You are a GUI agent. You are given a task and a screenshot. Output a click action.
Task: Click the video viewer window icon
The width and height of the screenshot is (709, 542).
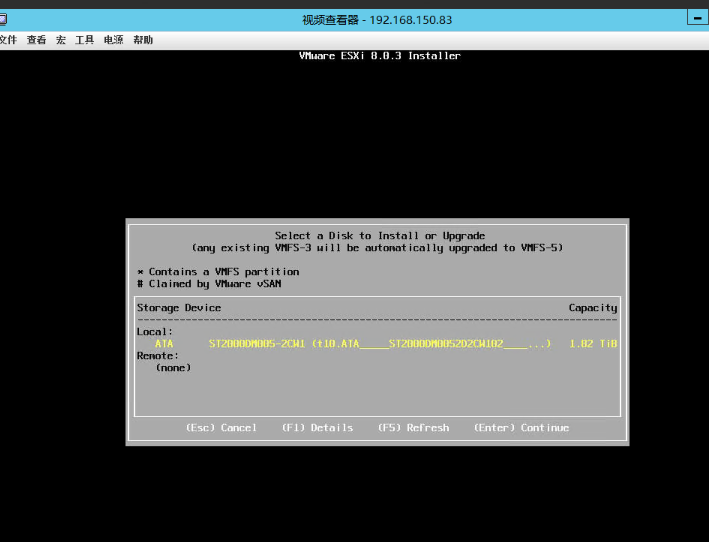(3, 19)
